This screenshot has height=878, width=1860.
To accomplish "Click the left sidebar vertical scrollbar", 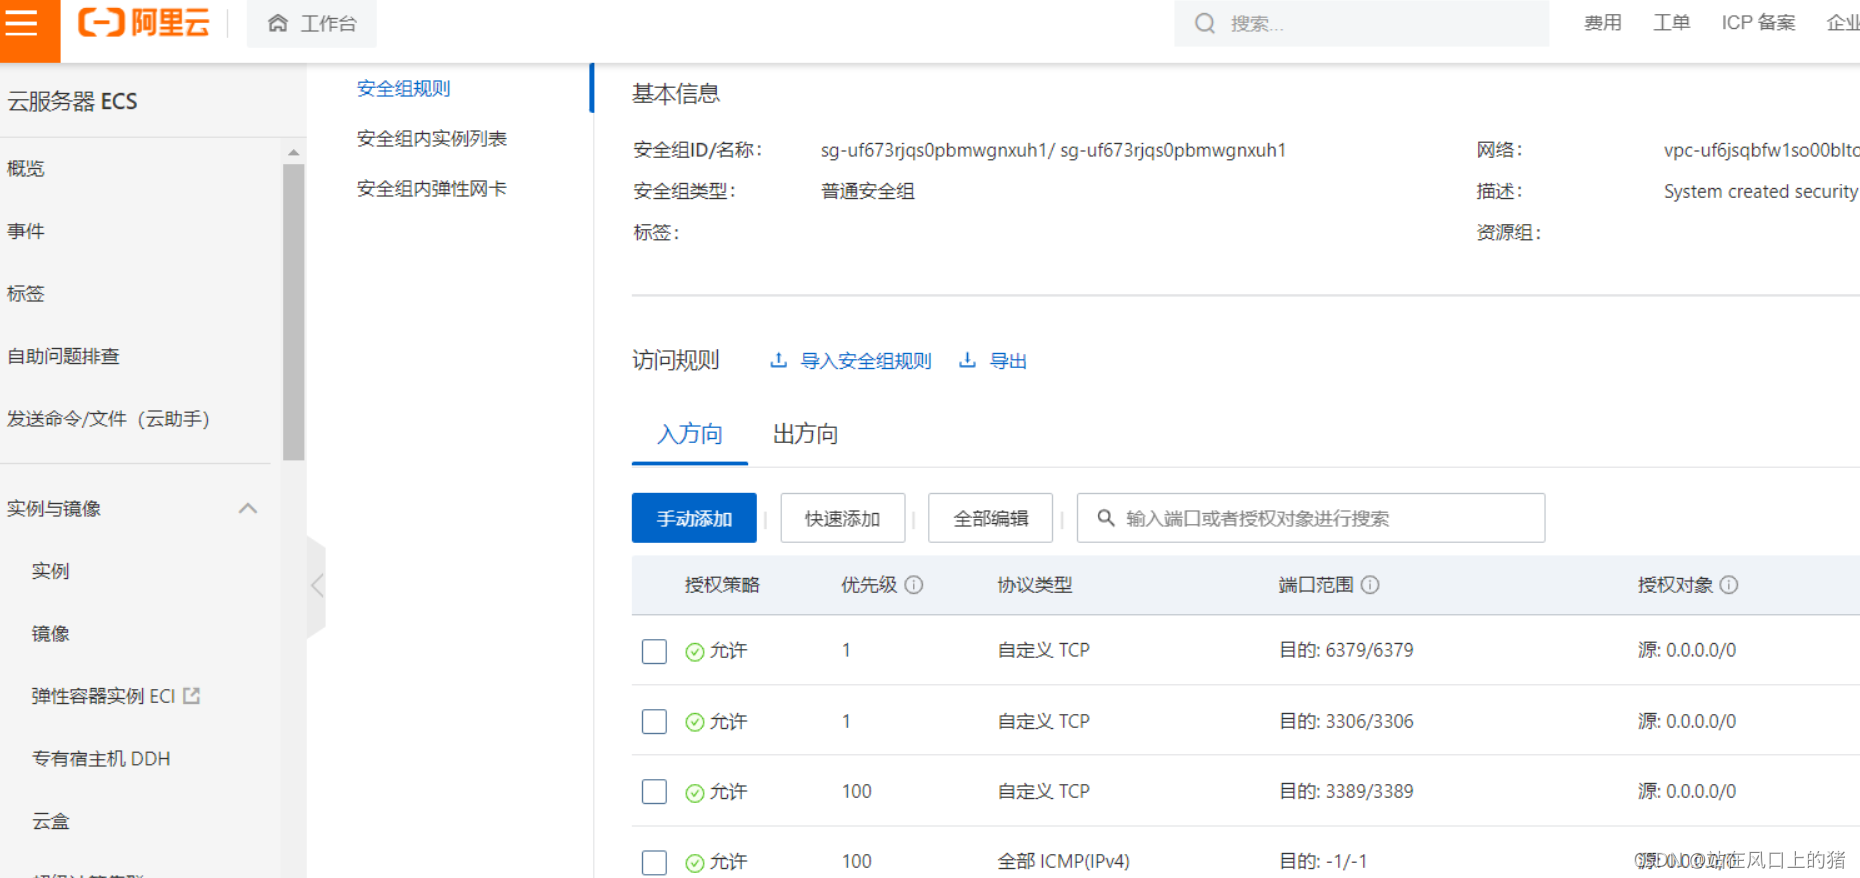I will tap(294, 312).
